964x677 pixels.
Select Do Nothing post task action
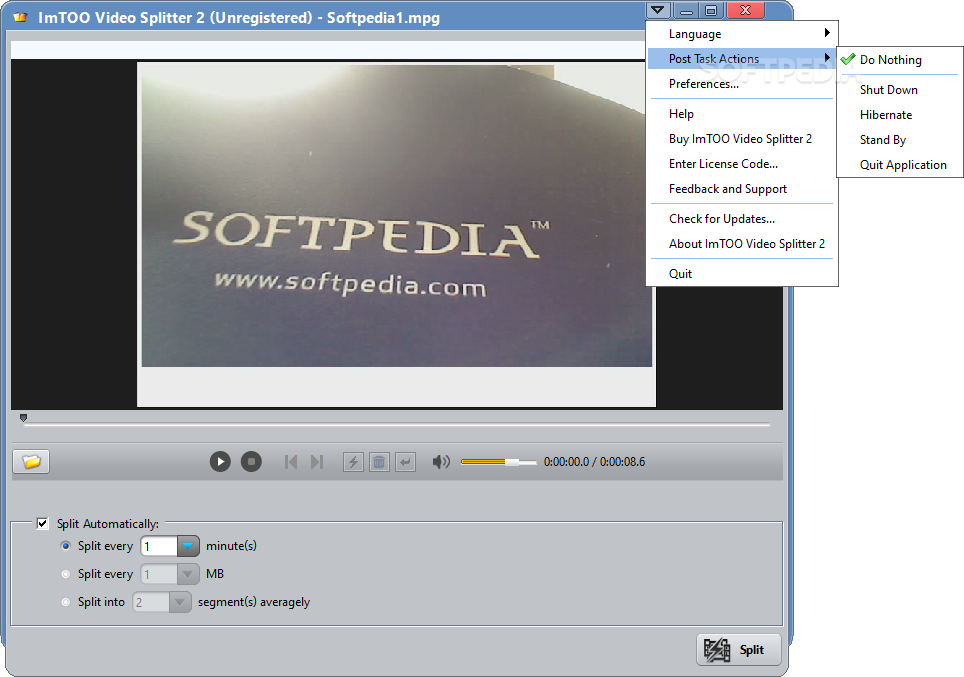tap(899, 60)
